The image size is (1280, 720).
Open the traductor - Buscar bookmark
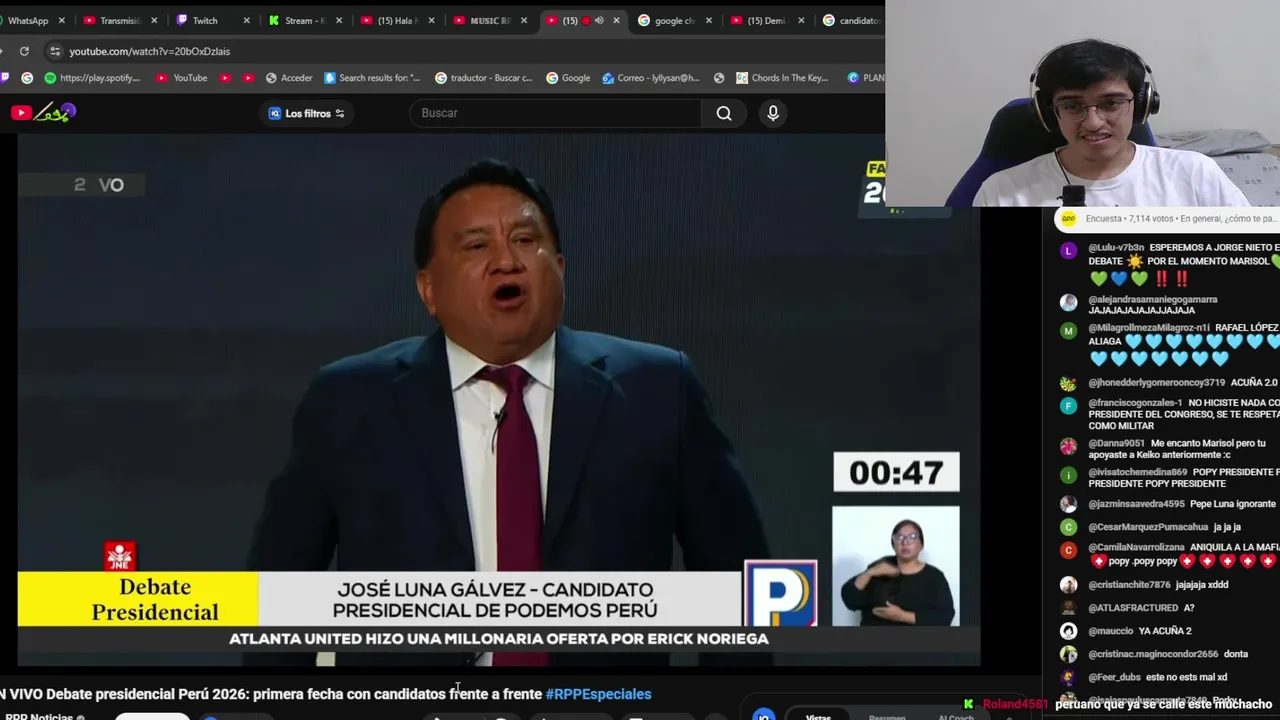(x=484, y=78)
